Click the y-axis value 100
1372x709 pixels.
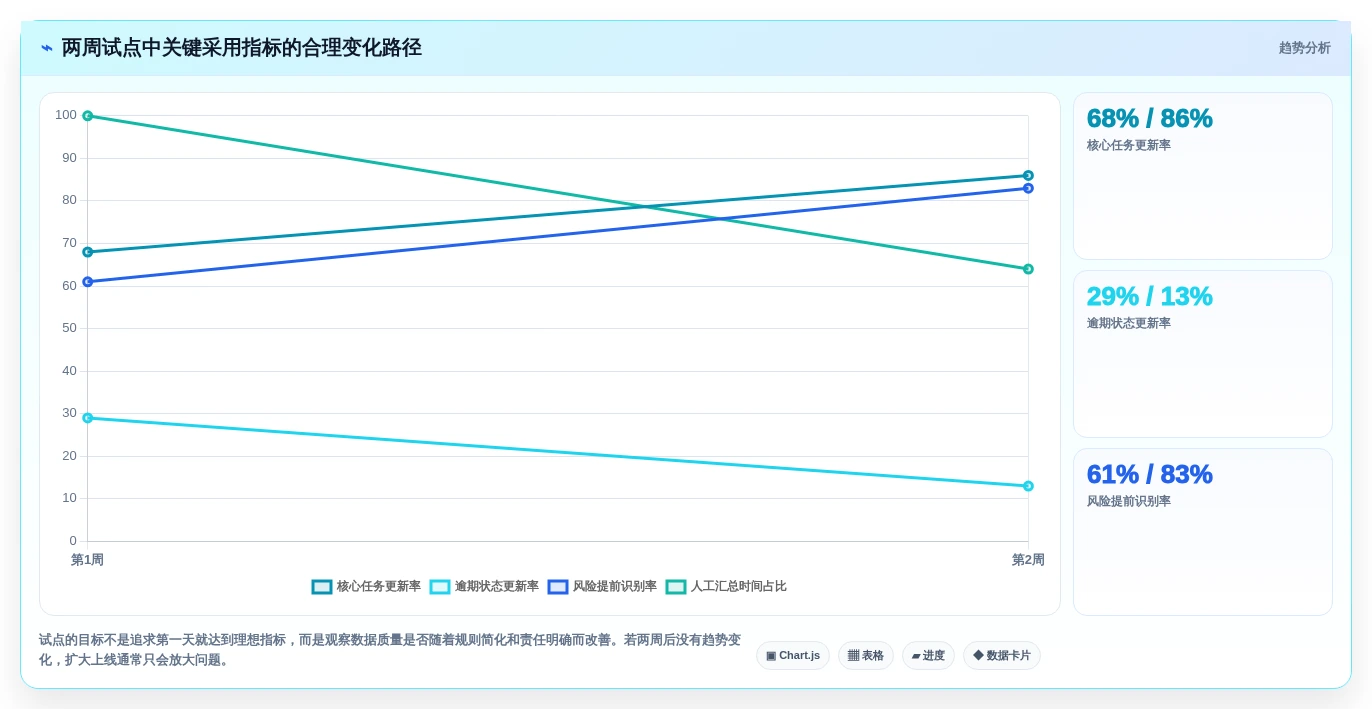click(66, 115)
